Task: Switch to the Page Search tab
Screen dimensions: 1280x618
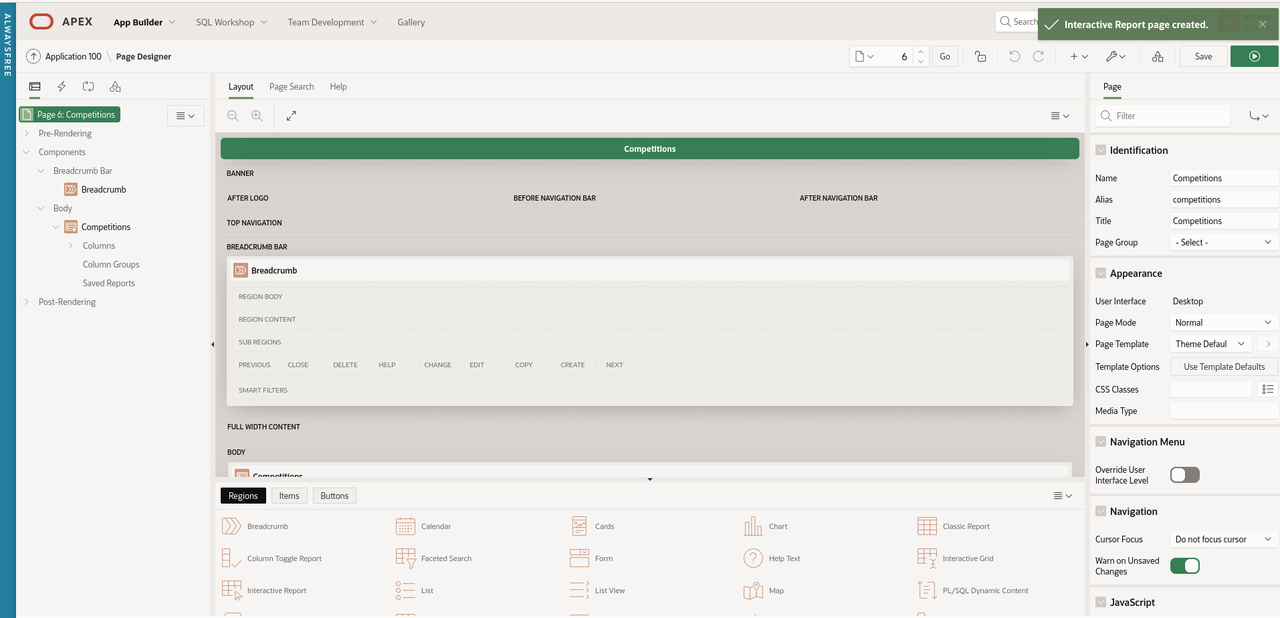Action: (291, 87)
